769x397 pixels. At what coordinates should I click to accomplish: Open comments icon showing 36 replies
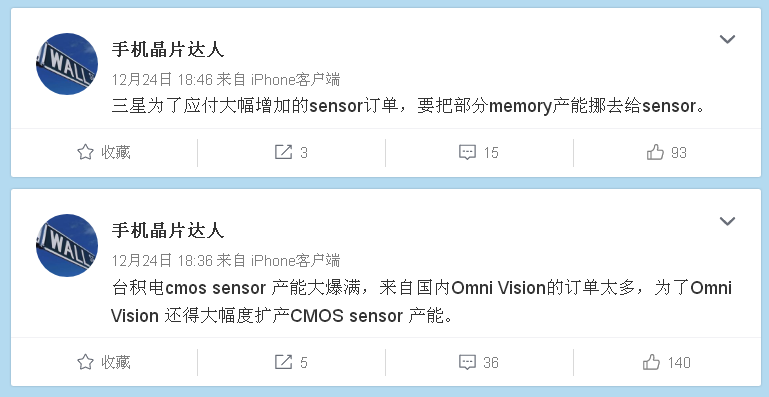[x=467, y=363]
